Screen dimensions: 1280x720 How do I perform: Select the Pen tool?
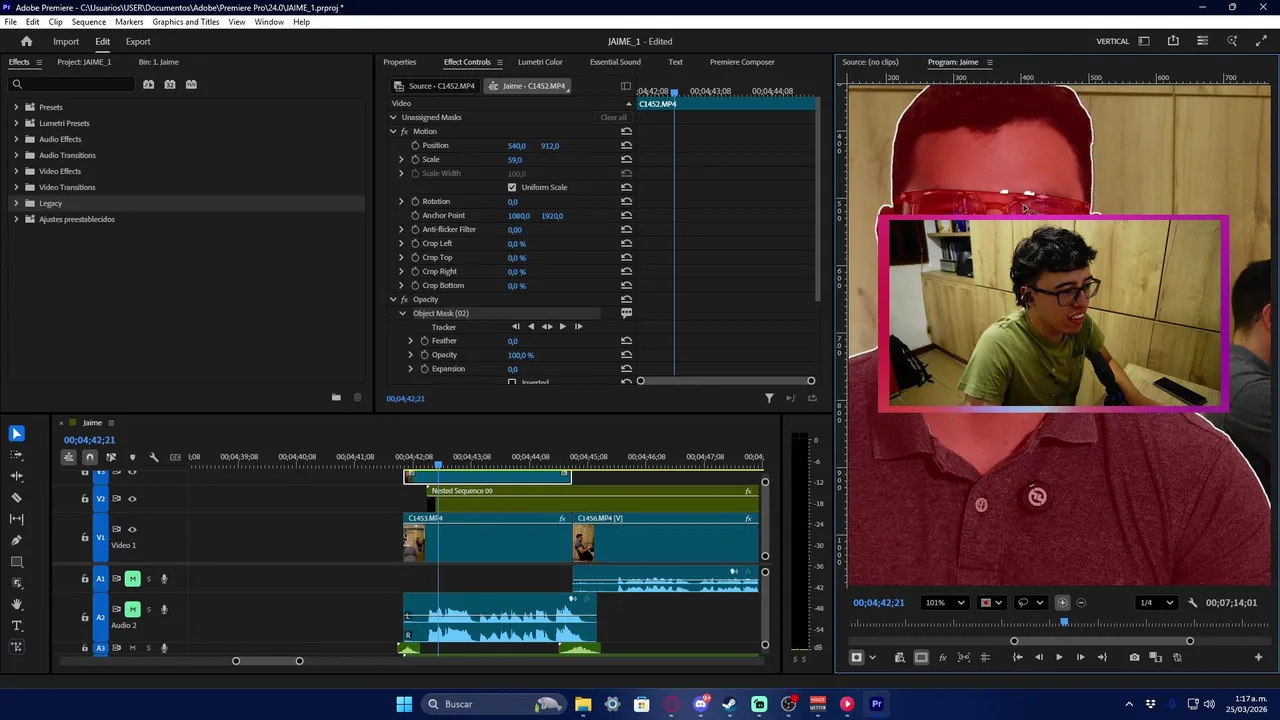(x=16, y=540)
